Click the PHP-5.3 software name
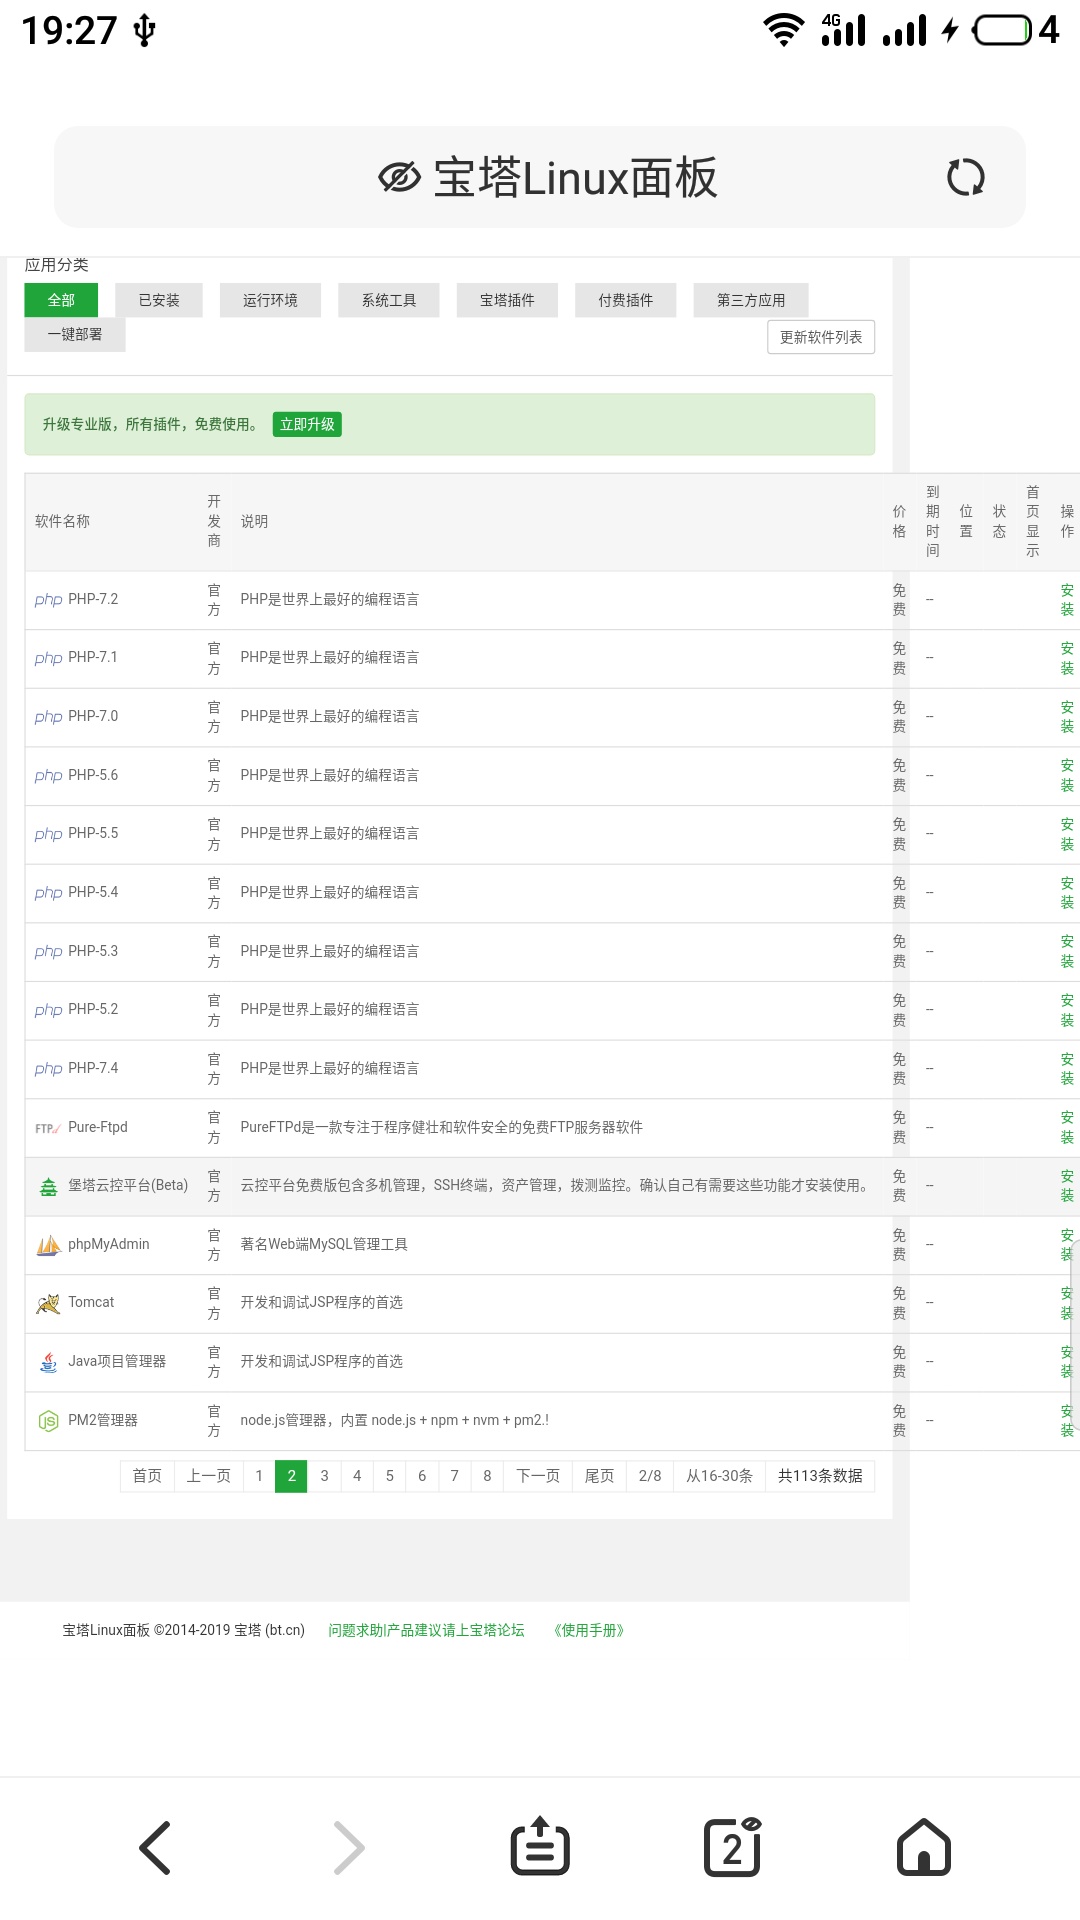Viewport: 1080px width, 1920px height. click(93, 952)
